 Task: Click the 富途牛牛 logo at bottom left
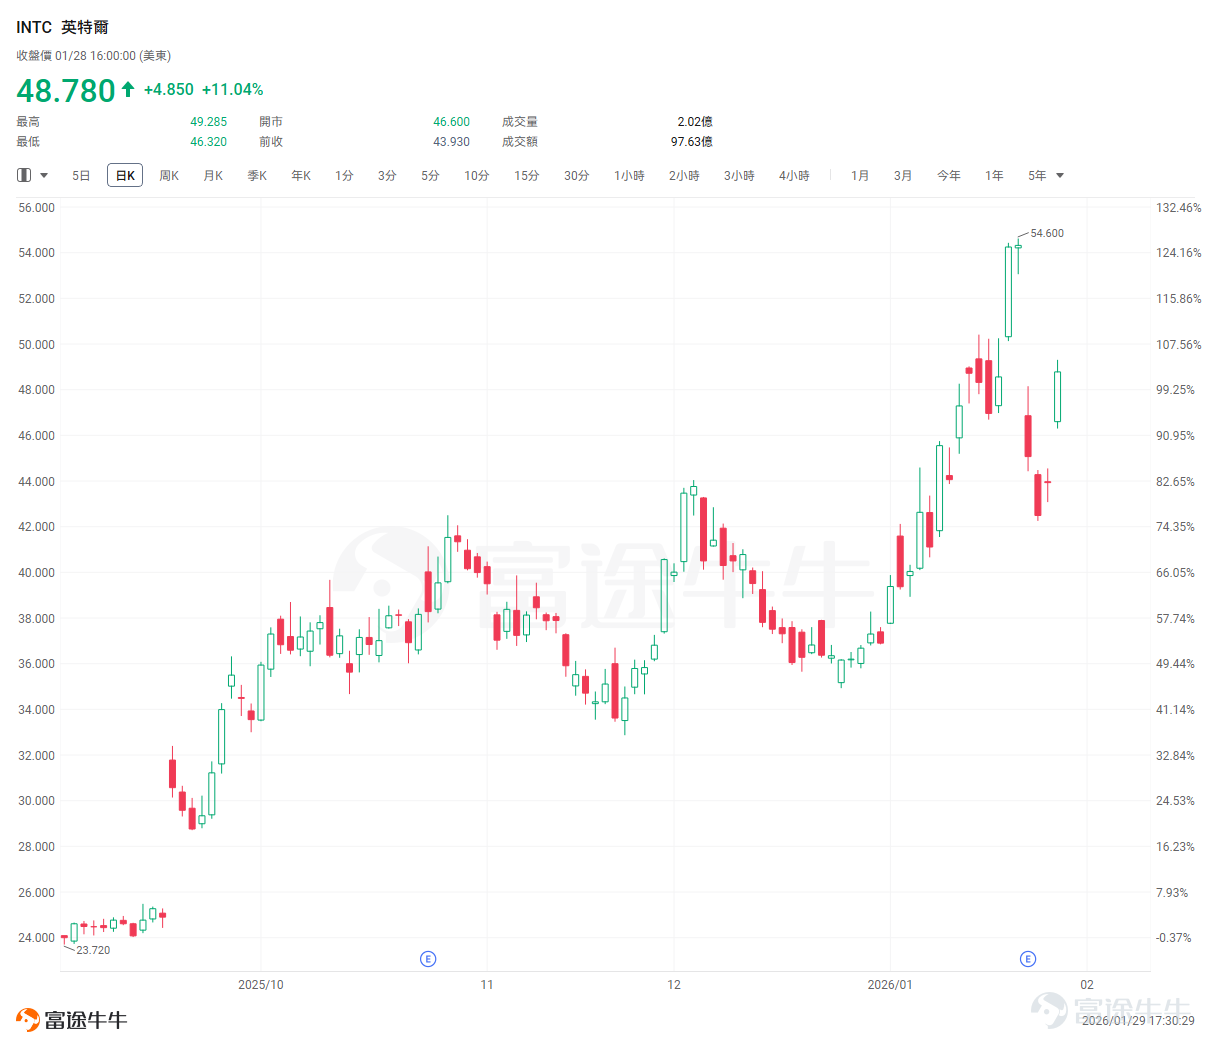tap(71, 1020)
